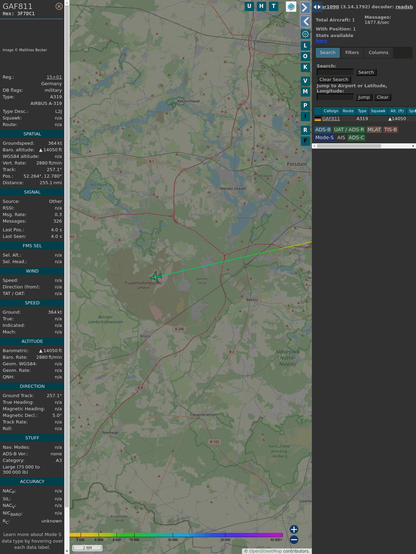416x554 pixels.
Task: Close the GAF811 aircraft info panel
Action: 59,6
